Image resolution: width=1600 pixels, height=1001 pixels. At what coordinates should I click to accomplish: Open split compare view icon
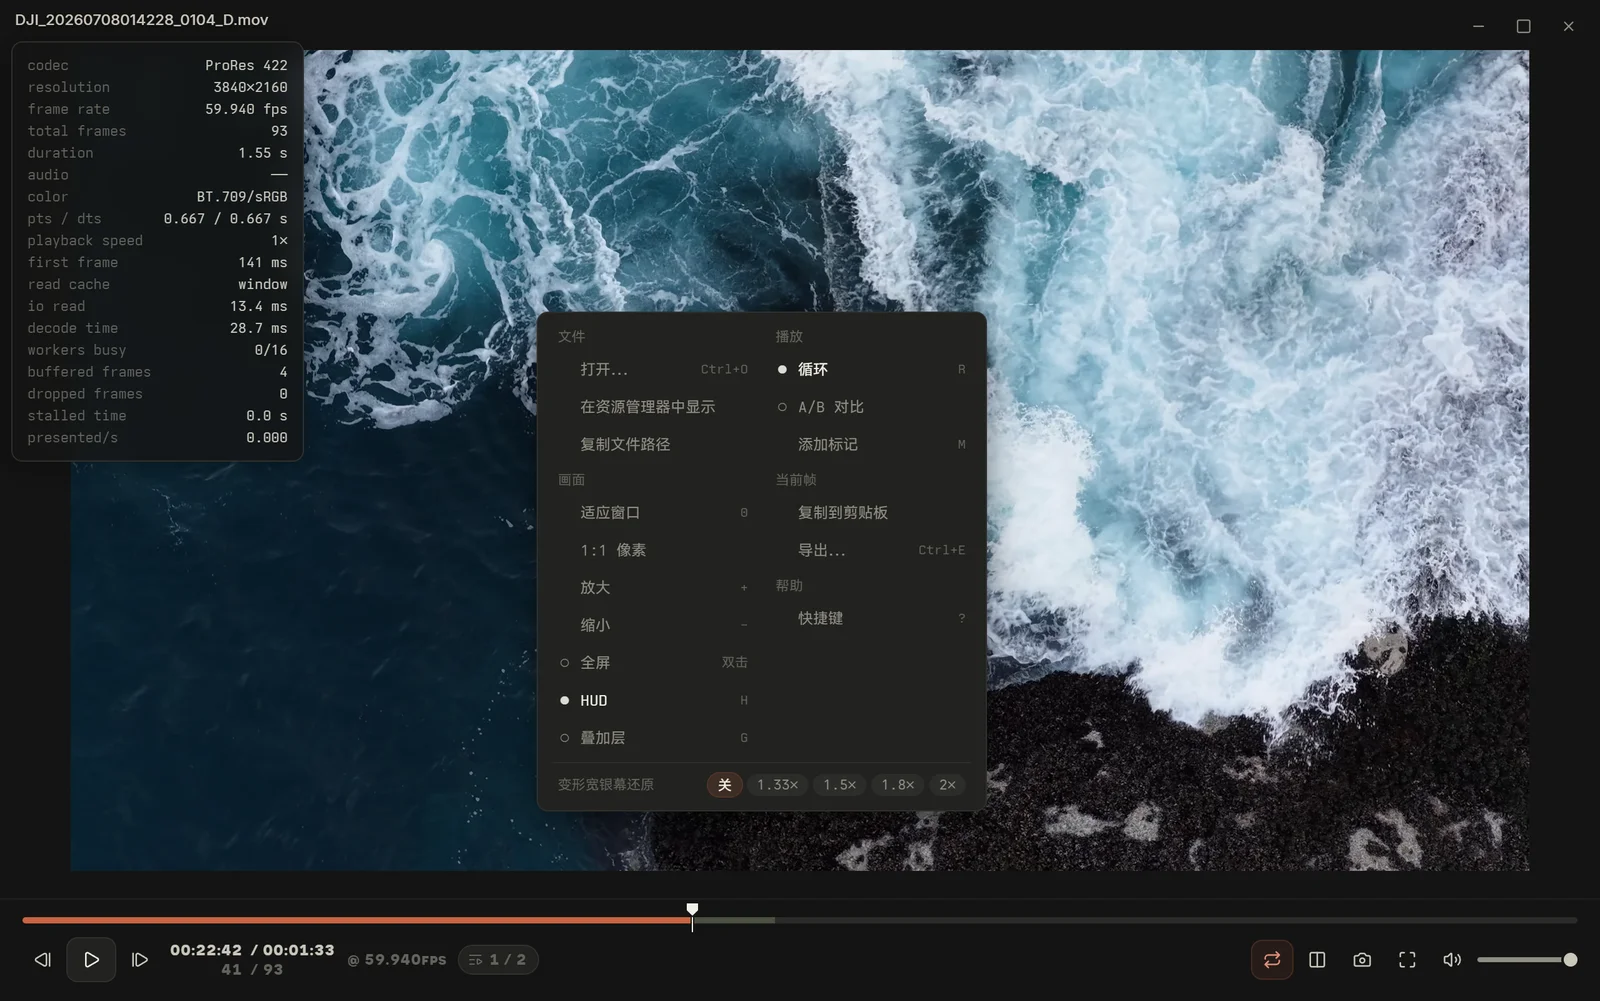coord(1317,960)
